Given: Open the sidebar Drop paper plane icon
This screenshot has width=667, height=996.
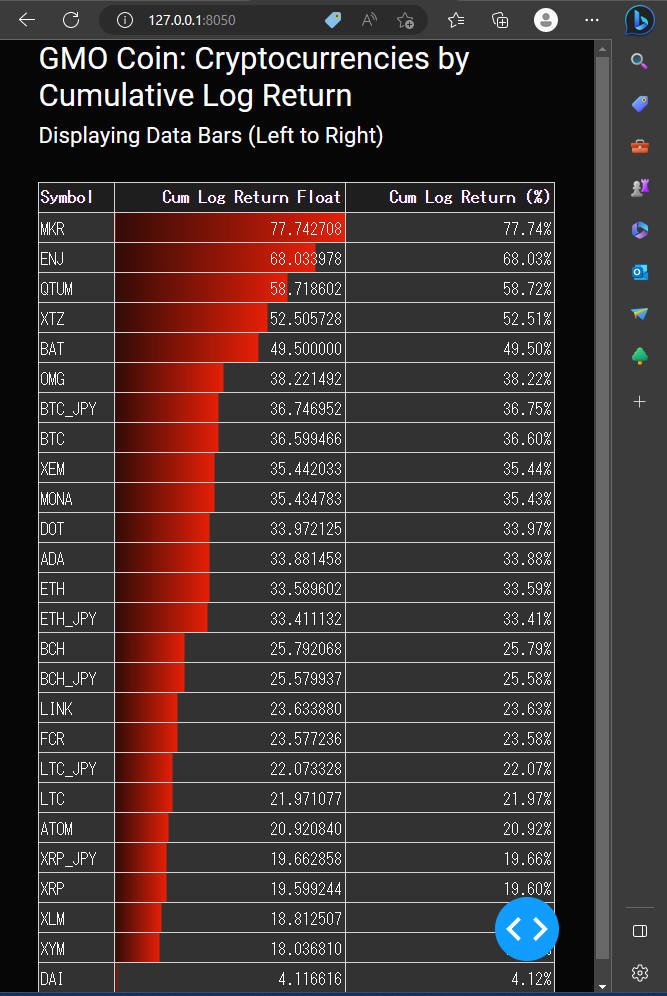Looking at the screenshot, I should tap(640, 314).
